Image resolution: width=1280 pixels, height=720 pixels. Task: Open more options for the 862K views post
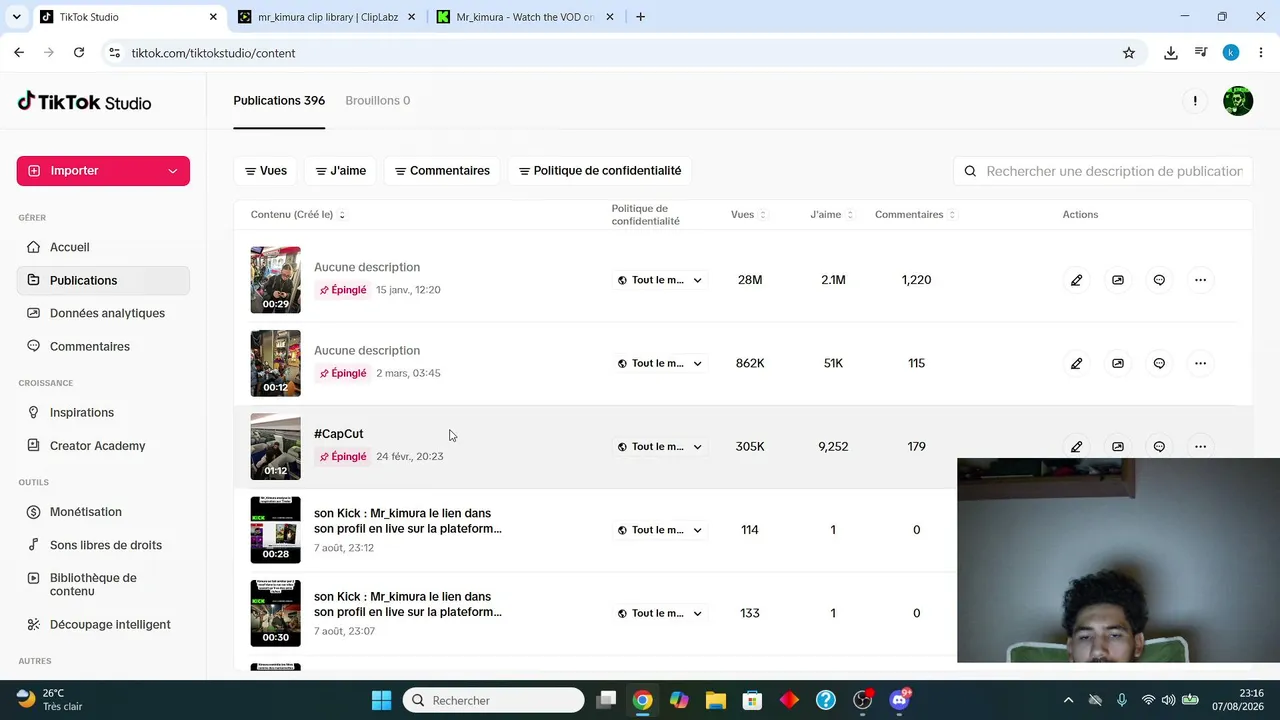pyautogui.click(x=1200, y=363)
